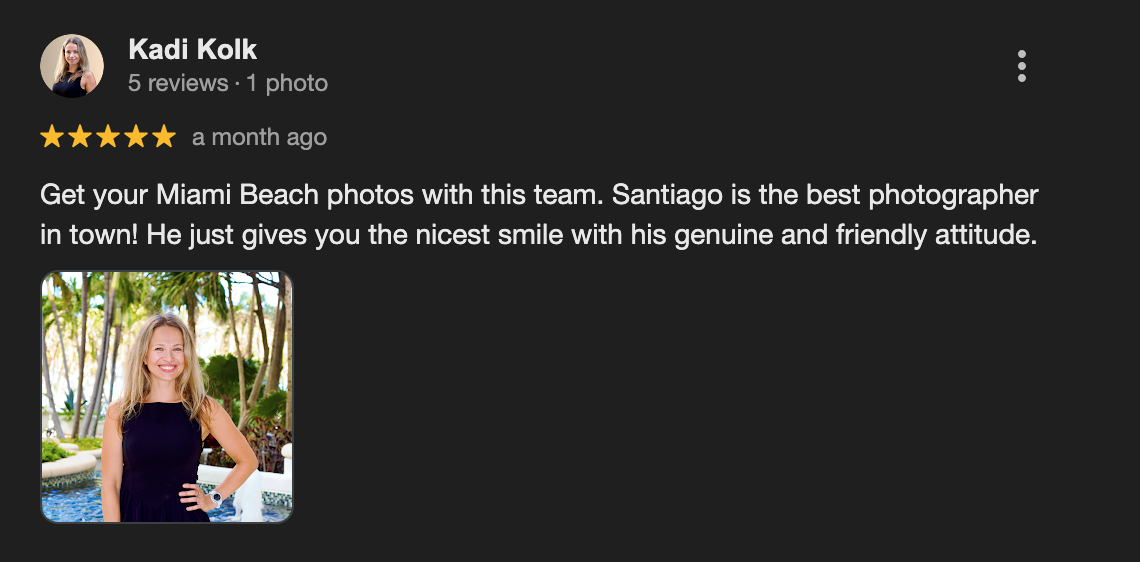Click the "a month ago" timestamp

259,137
